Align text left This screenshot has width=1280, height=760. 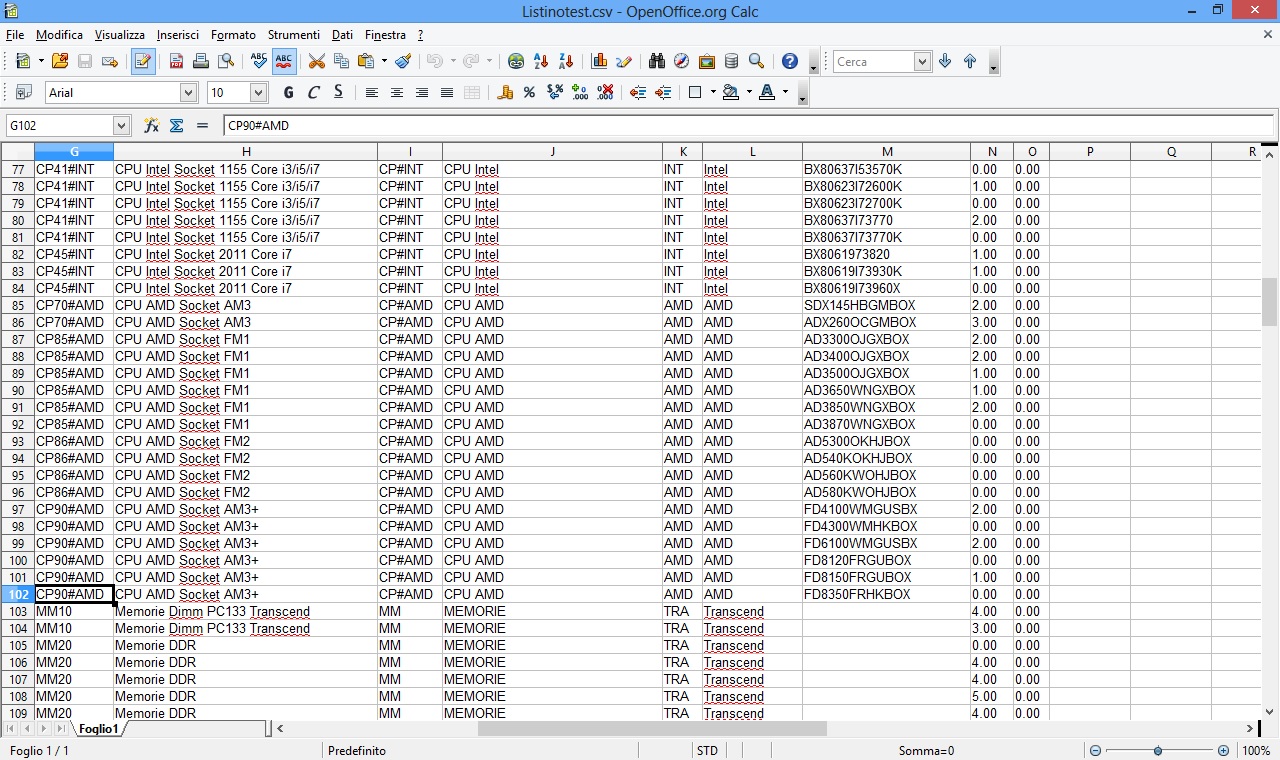tap(372, 92)
